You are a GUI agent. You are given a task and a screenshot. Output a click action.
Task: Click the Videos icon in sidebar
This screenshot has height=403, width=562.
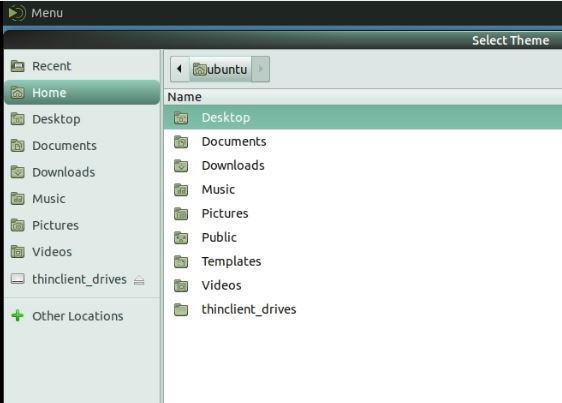18,252
